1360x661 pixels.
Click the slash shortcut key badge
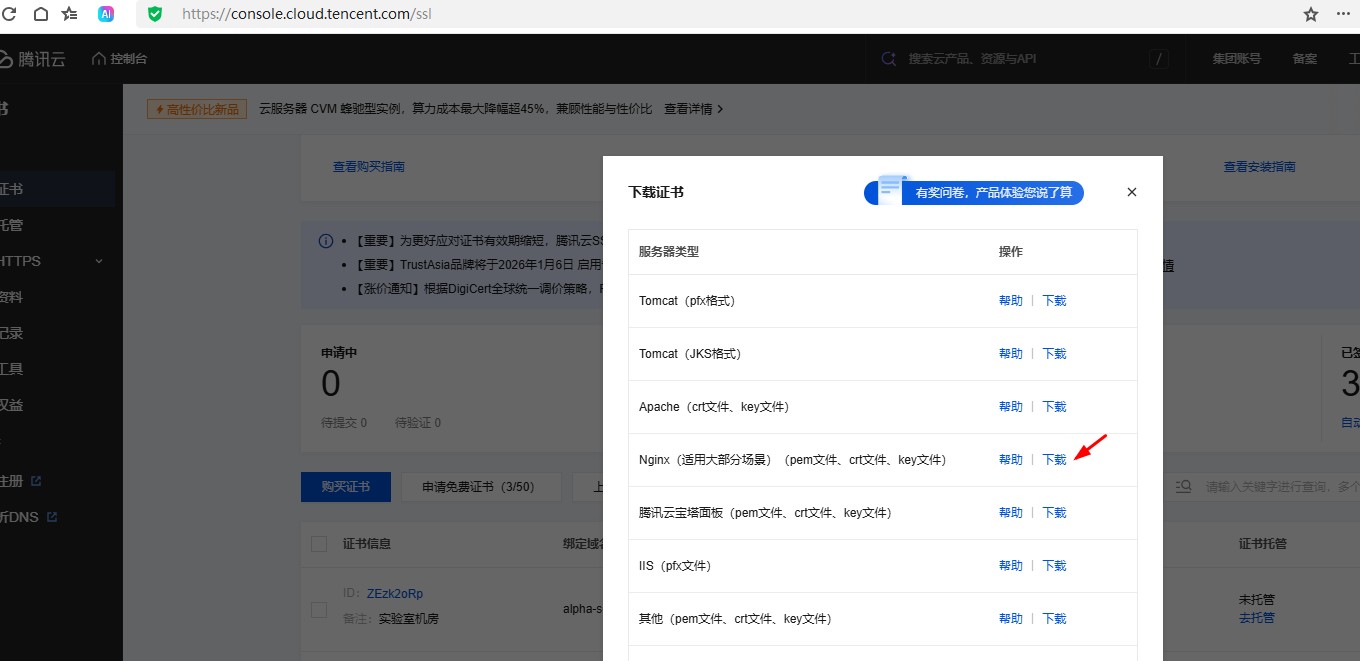coord(1158,59)
